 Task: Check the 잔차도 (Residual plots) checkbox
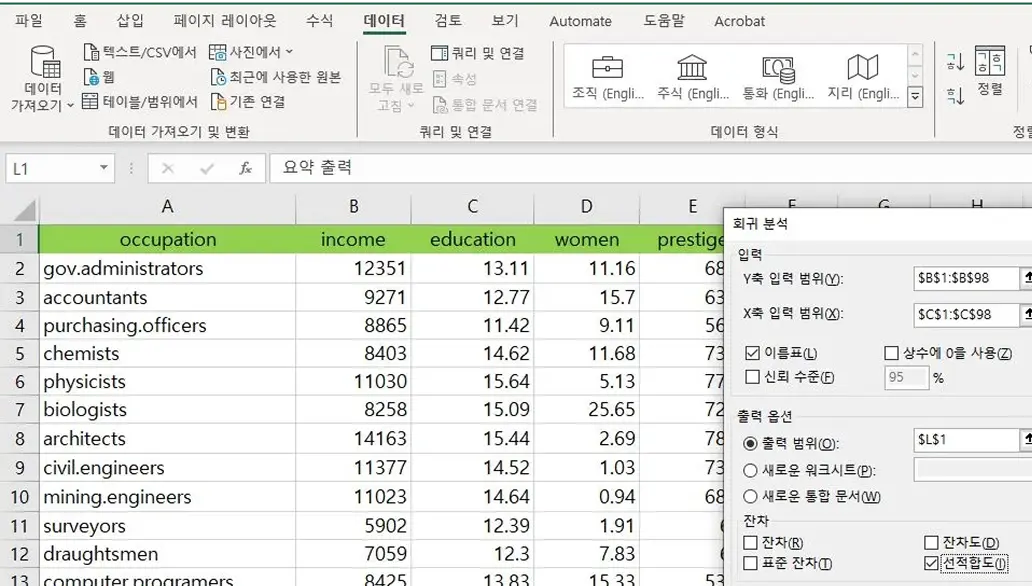click(932, 542)
